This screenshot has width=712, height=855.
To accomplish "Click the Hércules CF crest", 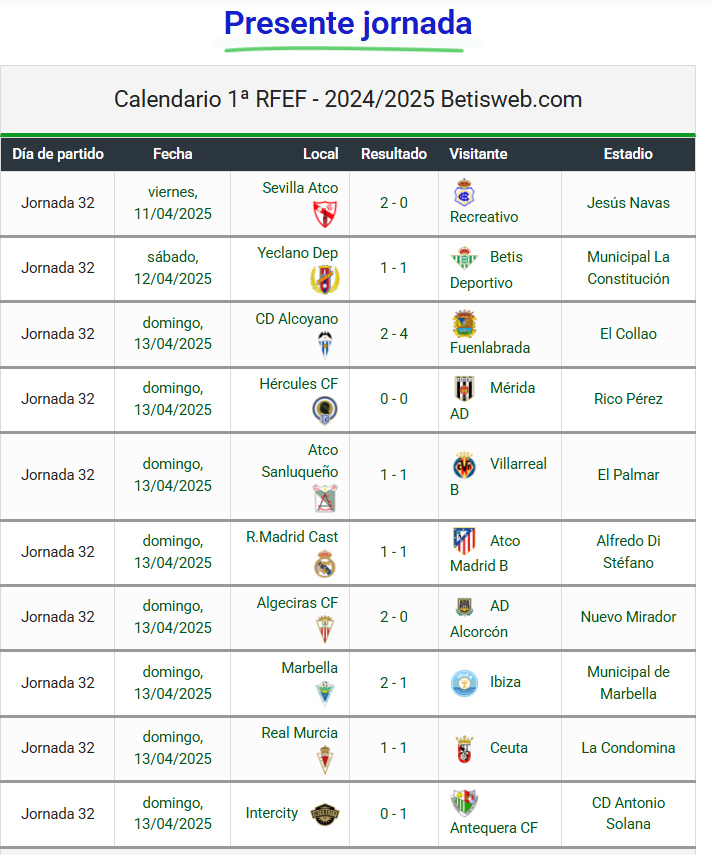I will (x=325, y=410).
